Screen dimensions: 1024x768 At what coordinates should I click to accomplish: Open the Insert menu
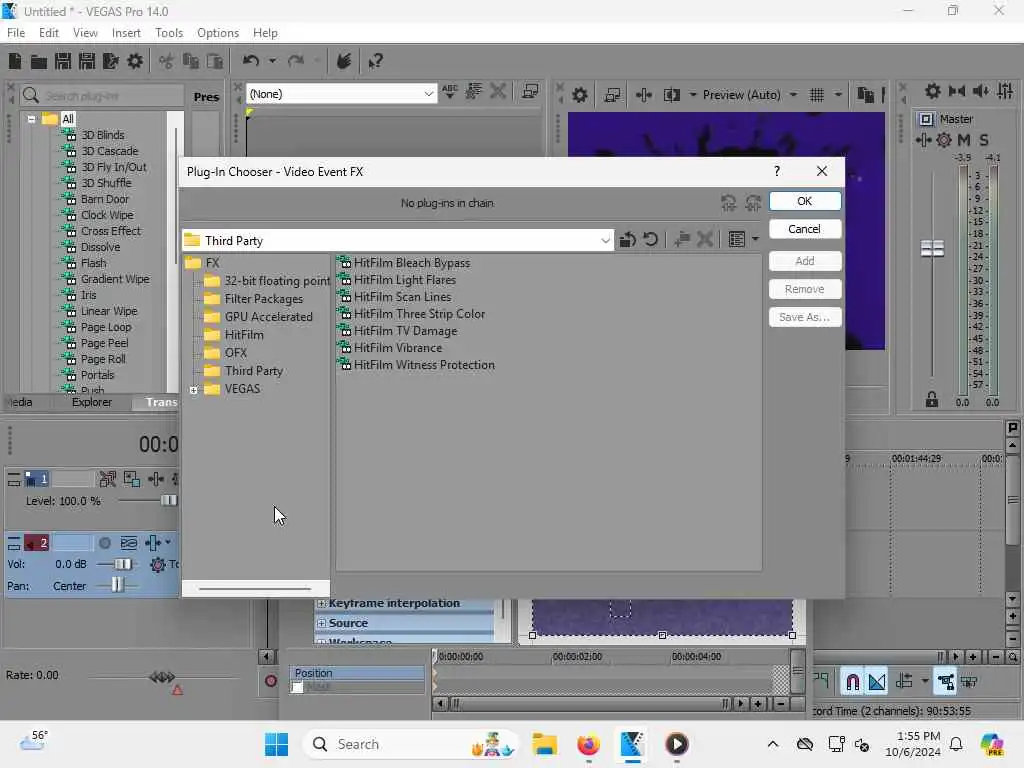click(126, 33)
